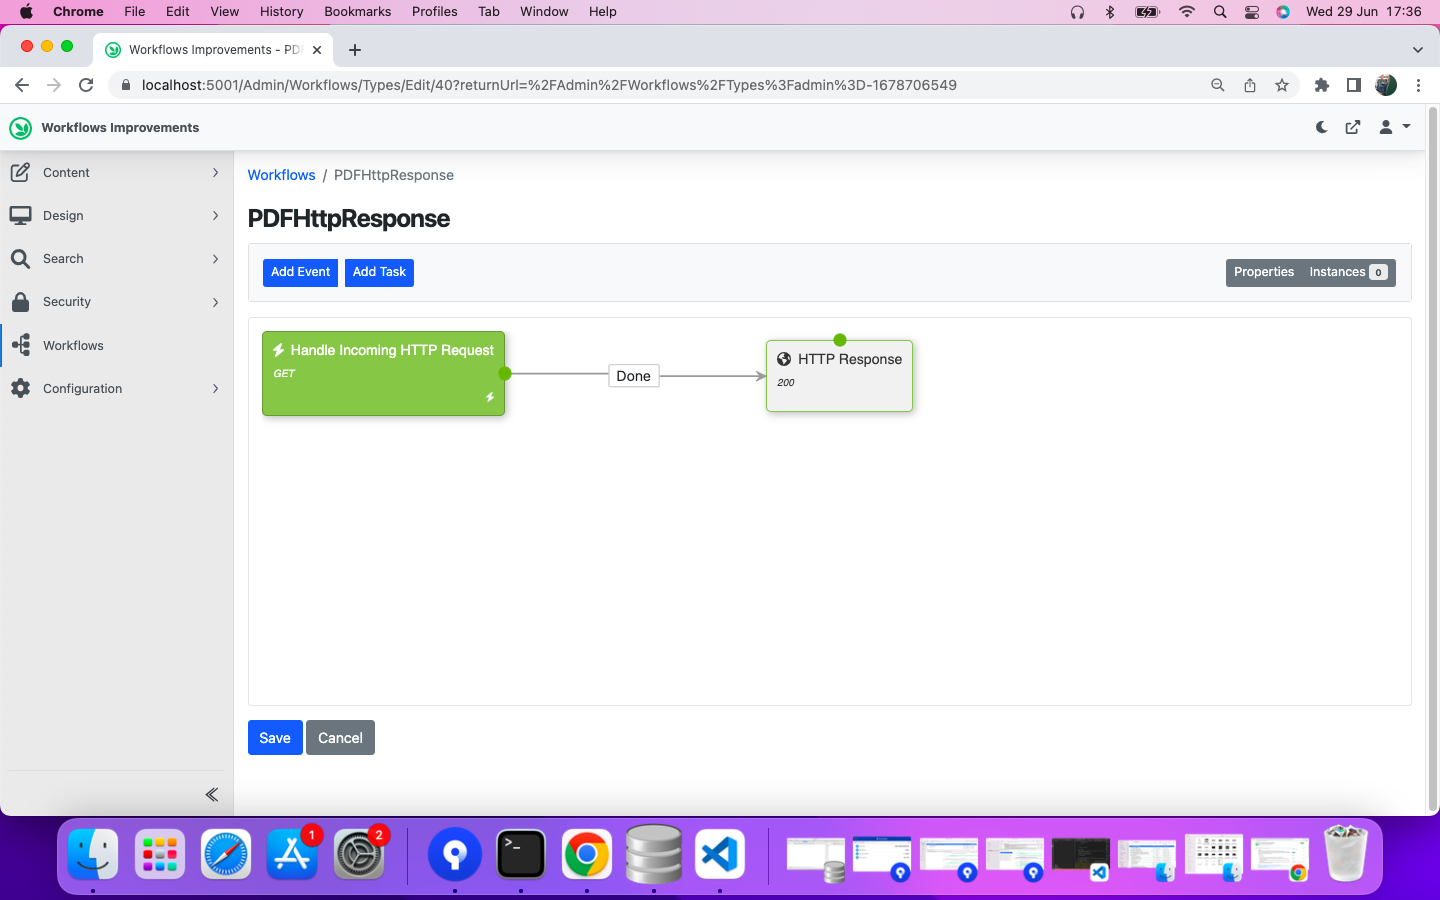Screen dimensions: 1440x900
Task: Click HTTP Response top endpoint dot
Action: click(x=840, y=340)
